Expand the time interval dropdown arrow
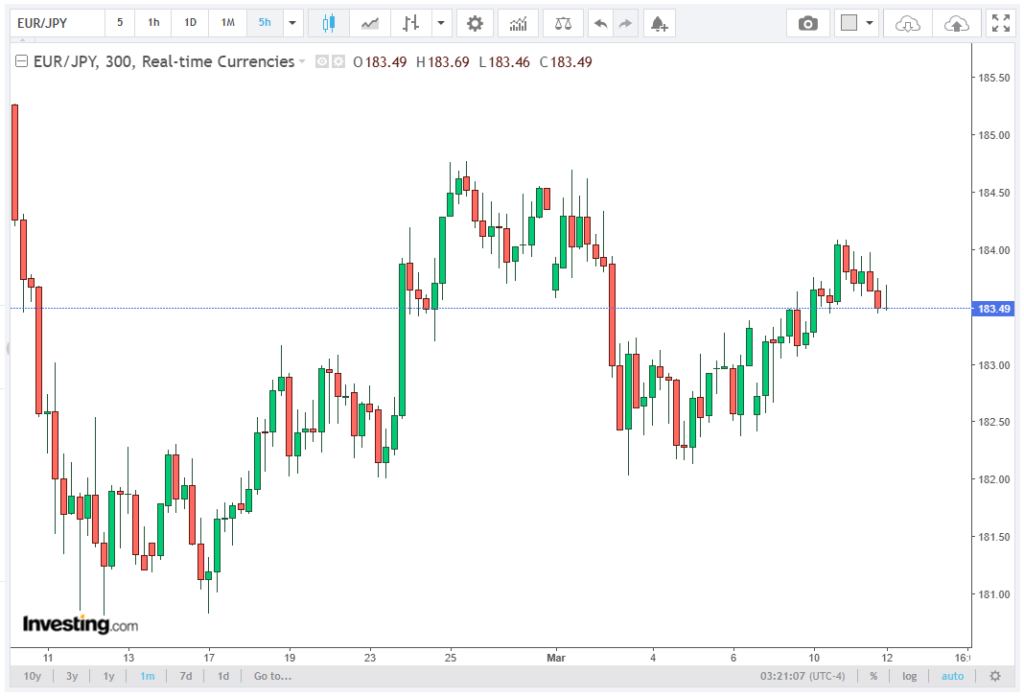1024x697 pixels. click(292, 22)
